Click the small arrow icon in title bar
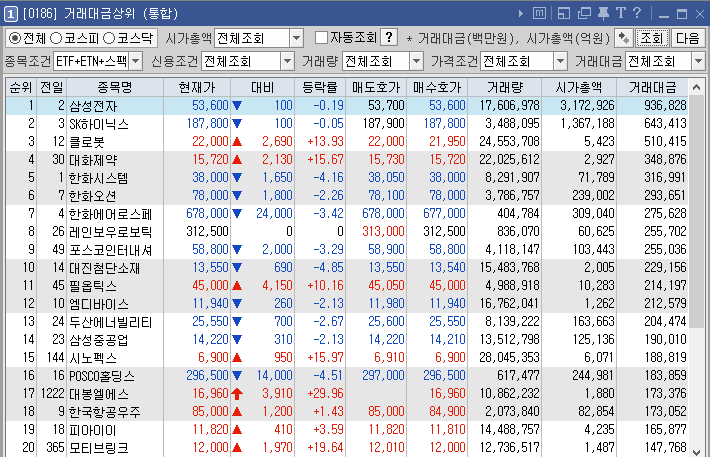Image resolution: width=710 pixels, height=457 pixels. click(521, 14)
